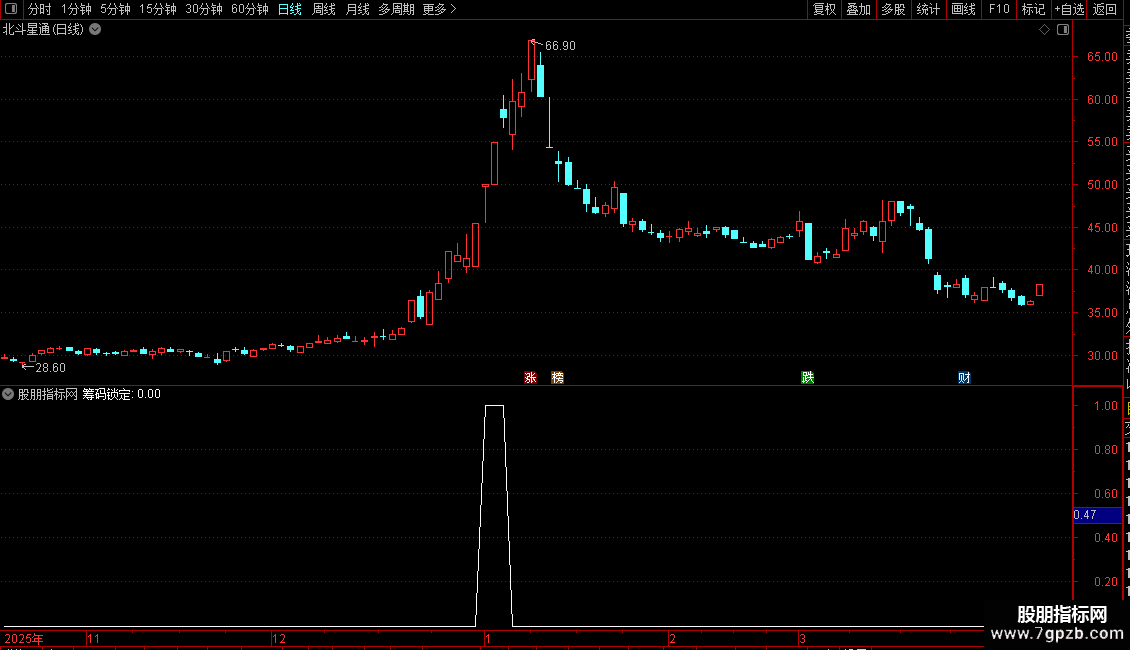This screenshot has height=650, width=1130.
Task: Switch to the 周线 weekly period tab
Action: (x=324, y=9)
